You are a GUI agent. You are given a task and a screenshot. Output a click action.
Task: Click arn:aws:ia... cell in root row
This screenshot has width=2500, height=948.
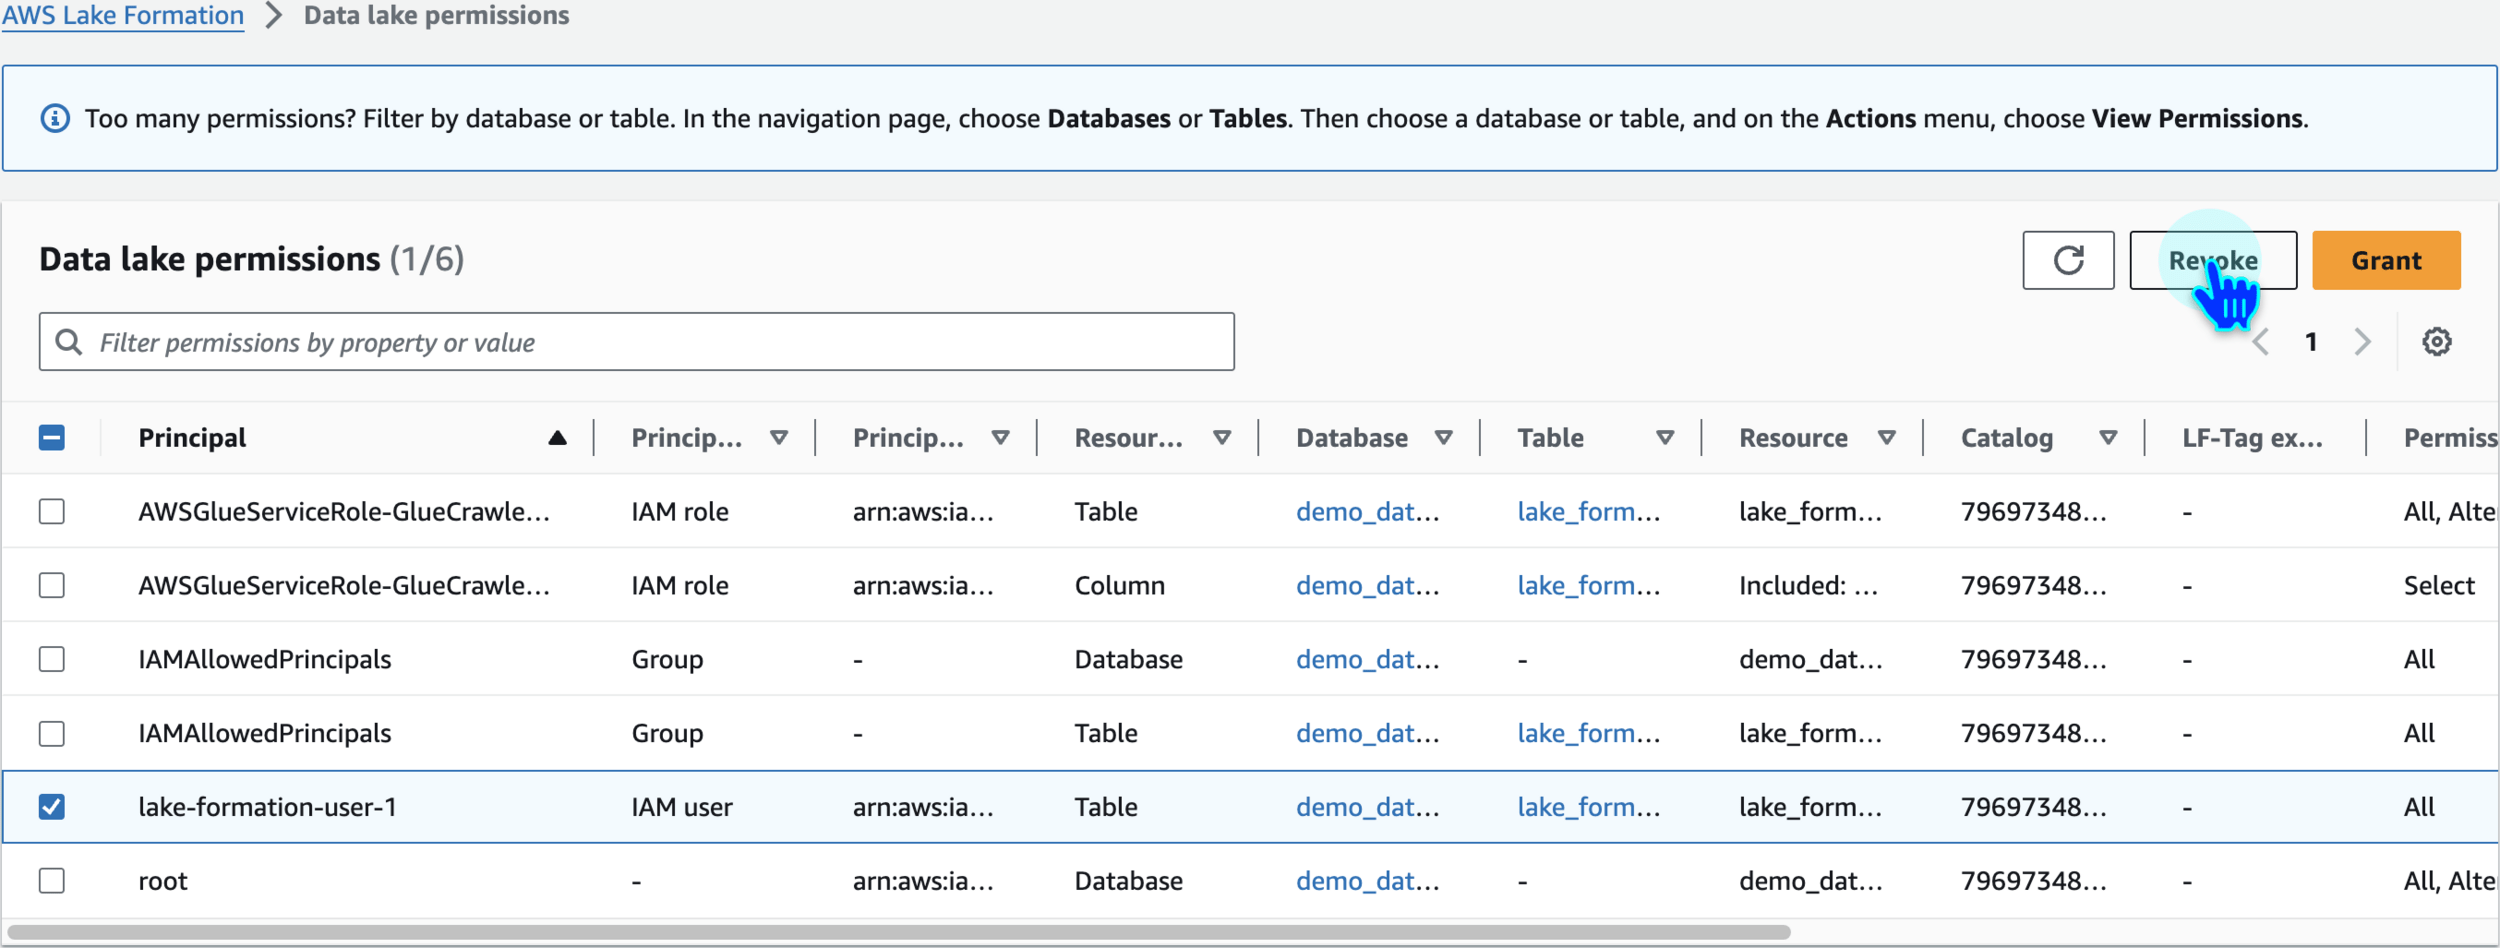coord(923,881)
